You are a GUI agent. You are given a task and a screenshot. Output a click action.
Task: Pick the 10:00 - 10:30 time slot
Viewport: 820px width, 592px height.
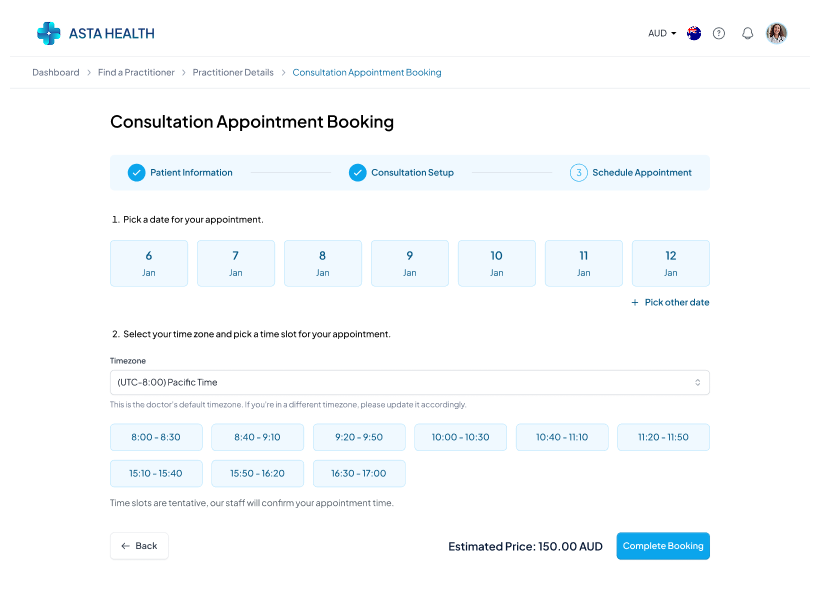pyautogui.click(x=460, y=437)
